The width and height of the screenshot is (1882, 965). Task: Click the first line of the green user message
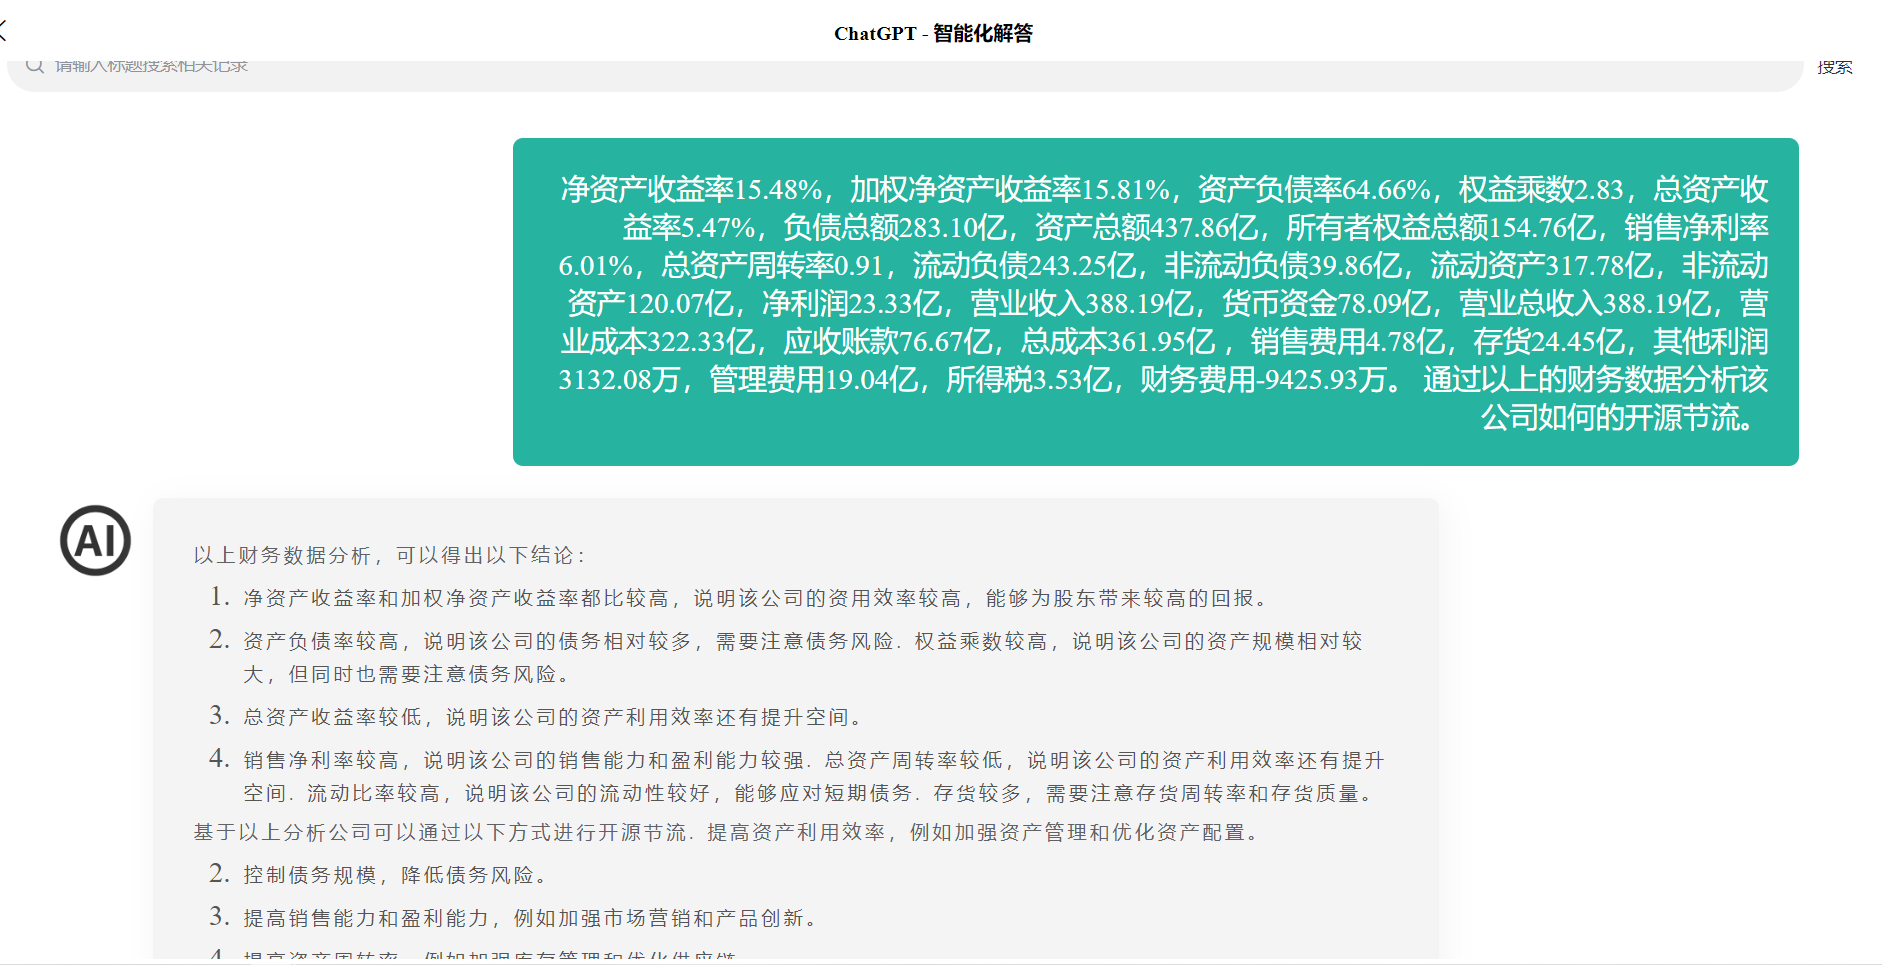pos(1163,189)
